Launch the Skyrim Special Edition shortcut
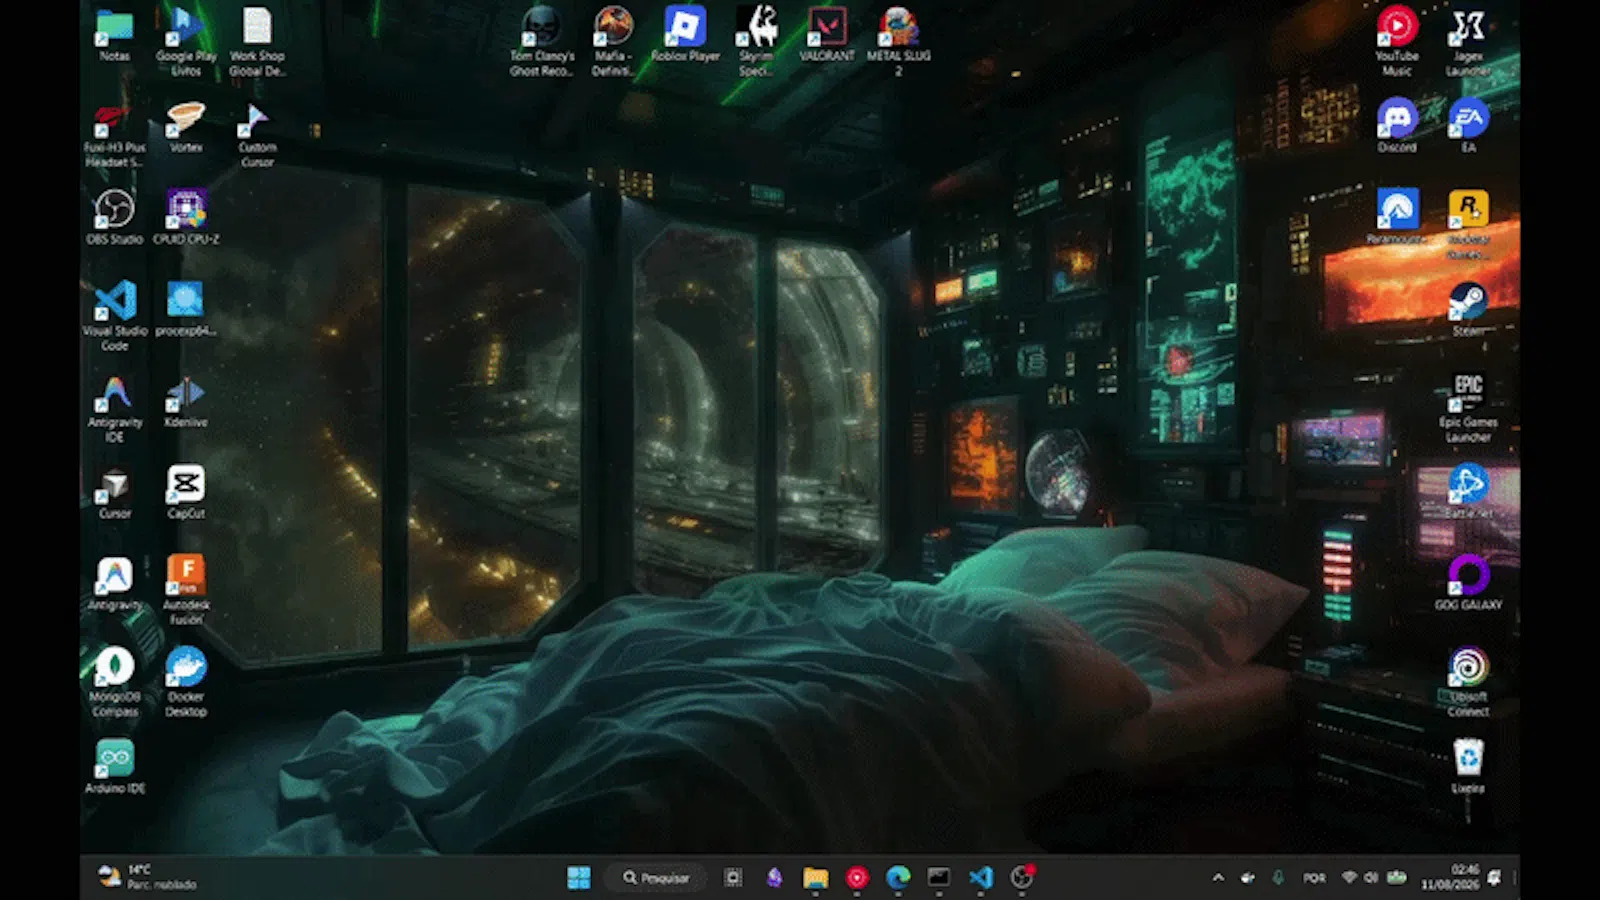The height and width of the screenshot is (900, 1600). pos(757,42)
